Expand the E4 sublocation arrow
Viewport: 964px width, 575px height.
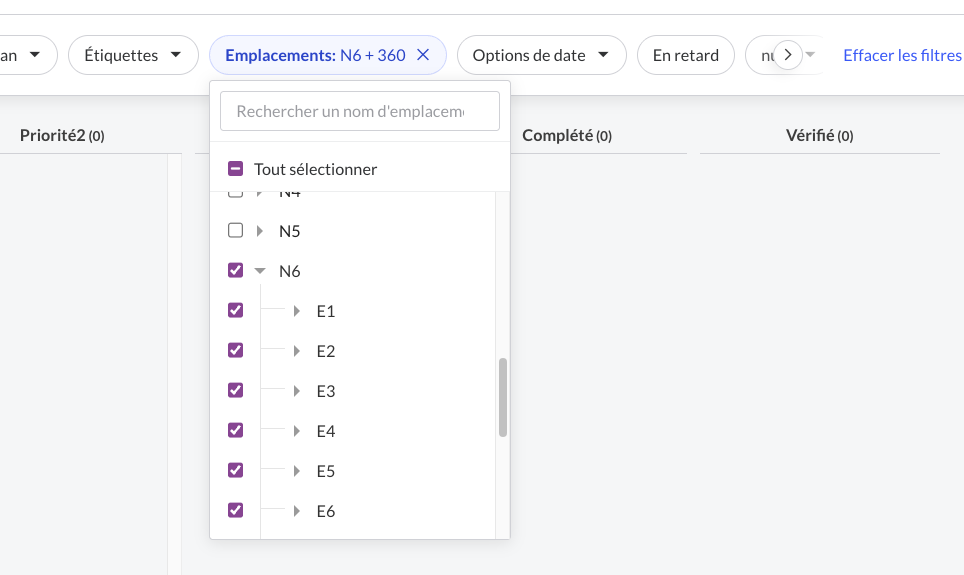pyautogui.click(x=297, y=431)
